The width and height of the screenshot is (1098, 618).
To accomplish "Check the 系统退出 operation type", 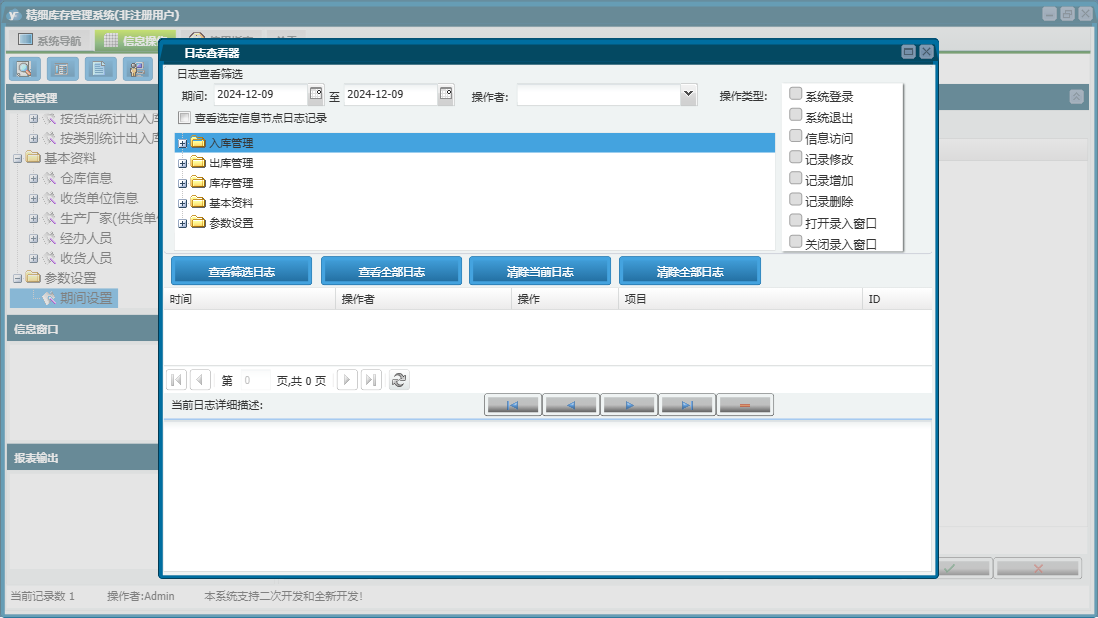I will click(x=795, y=115).
